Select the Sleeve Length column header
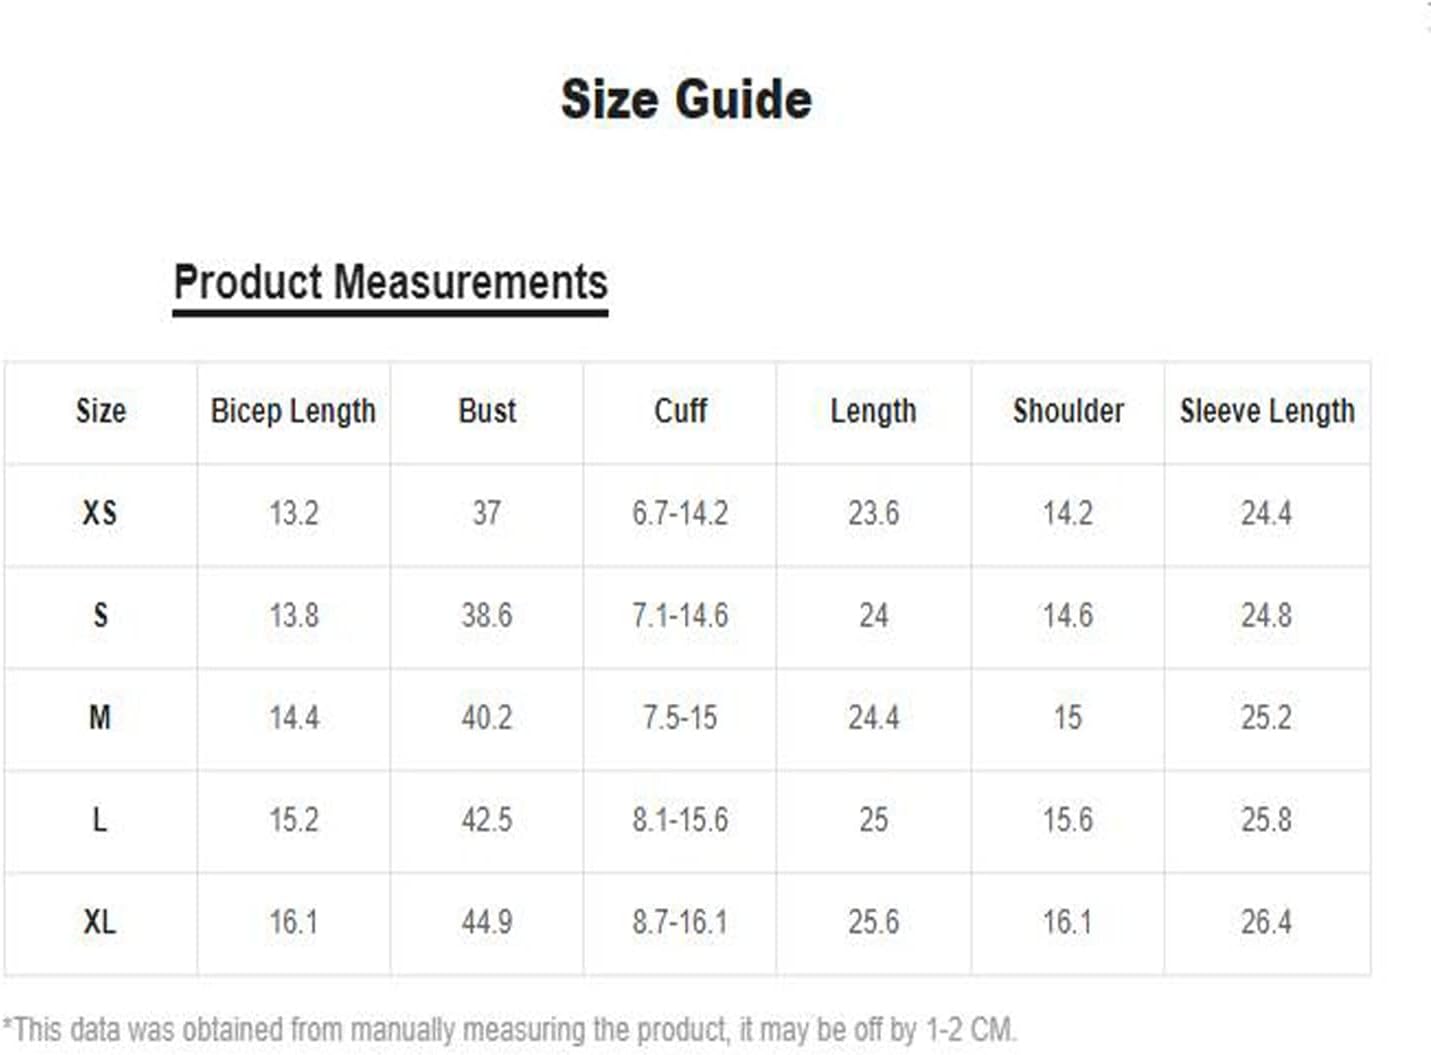This screenshot has width=1431, height=1055. 1267,411
